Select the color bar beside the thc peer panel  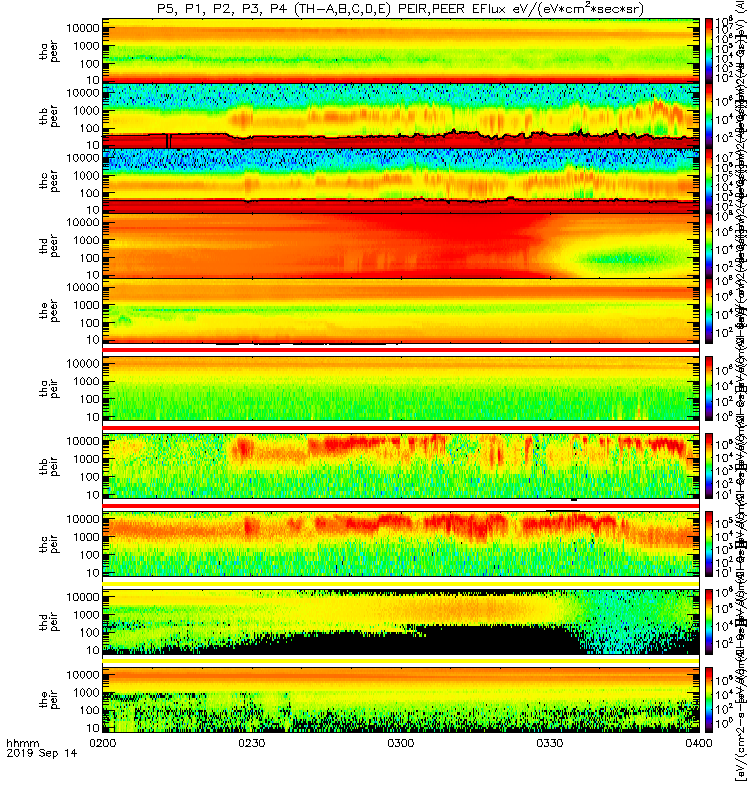[x=709, y=181]
